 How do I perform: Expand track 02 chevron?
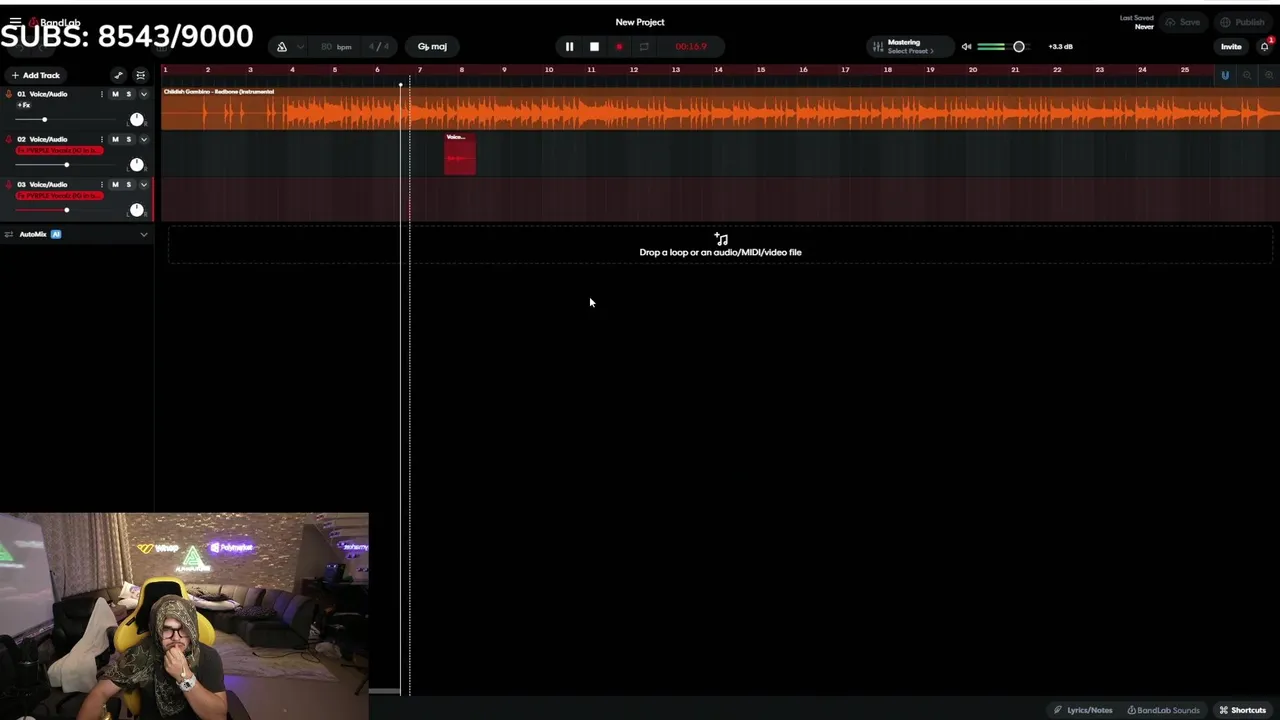143,139
